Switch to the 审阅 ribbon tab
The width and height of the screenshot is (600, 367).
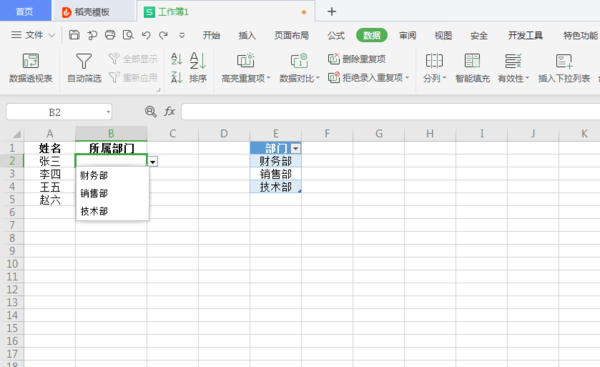(408, 36)
